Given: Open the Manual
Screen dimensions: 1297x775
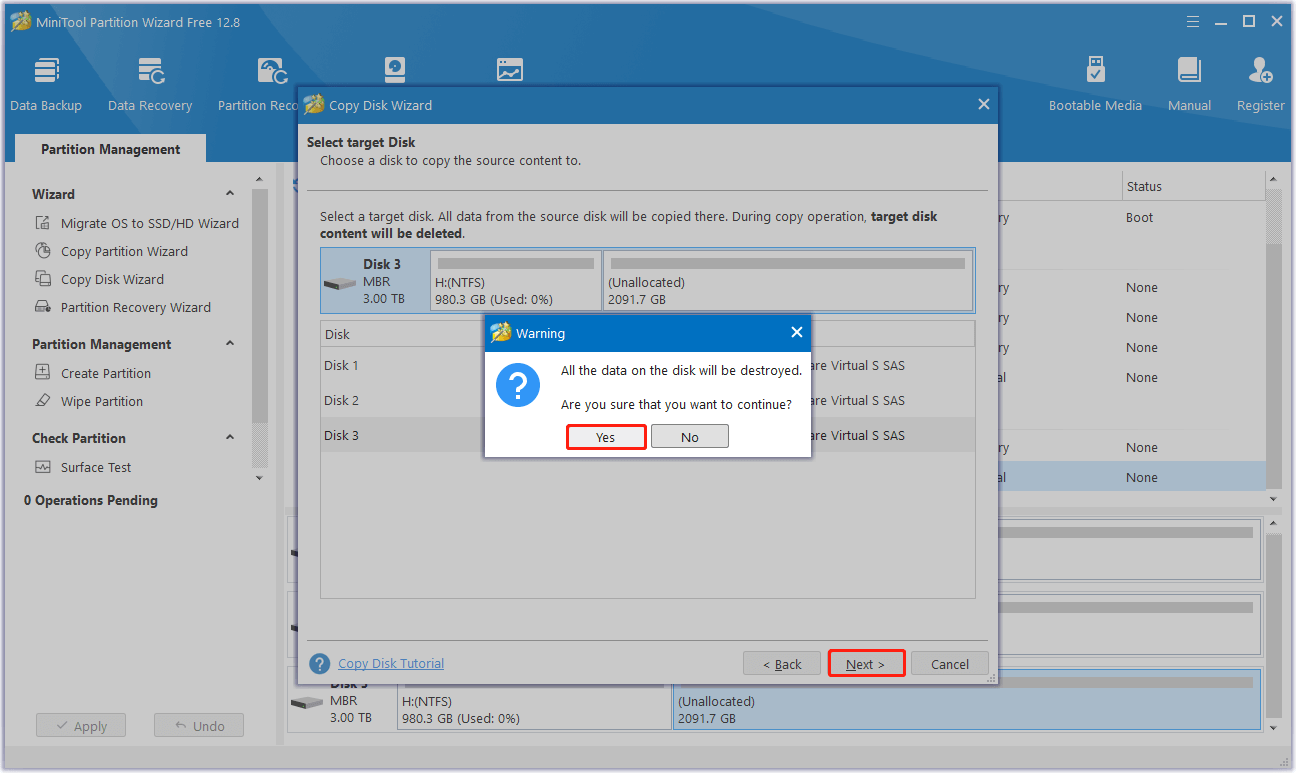Looking at the screenshot, I should [x=1189, y=84].
